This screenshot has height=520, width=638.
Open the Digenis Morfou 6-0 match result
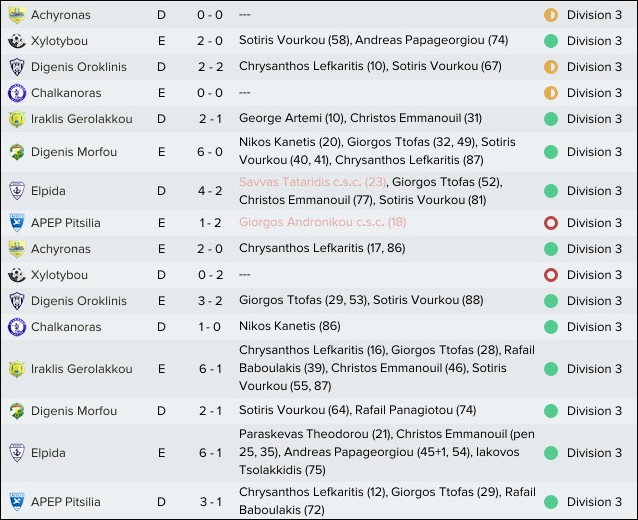coord(210,152)
